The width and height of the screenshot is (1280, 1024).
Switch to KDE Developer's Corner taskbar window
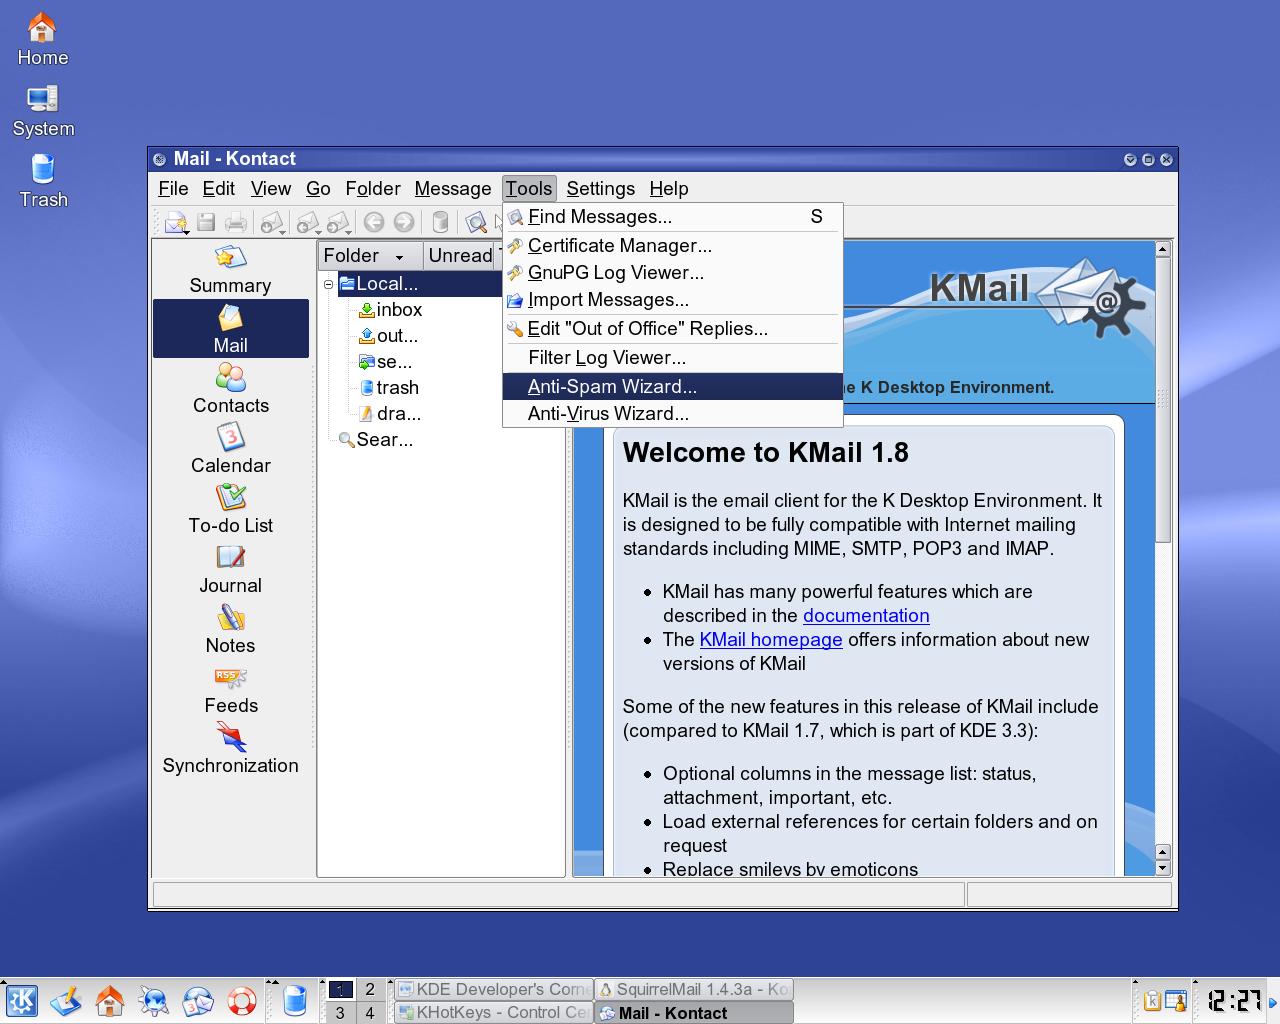(493, 989)
